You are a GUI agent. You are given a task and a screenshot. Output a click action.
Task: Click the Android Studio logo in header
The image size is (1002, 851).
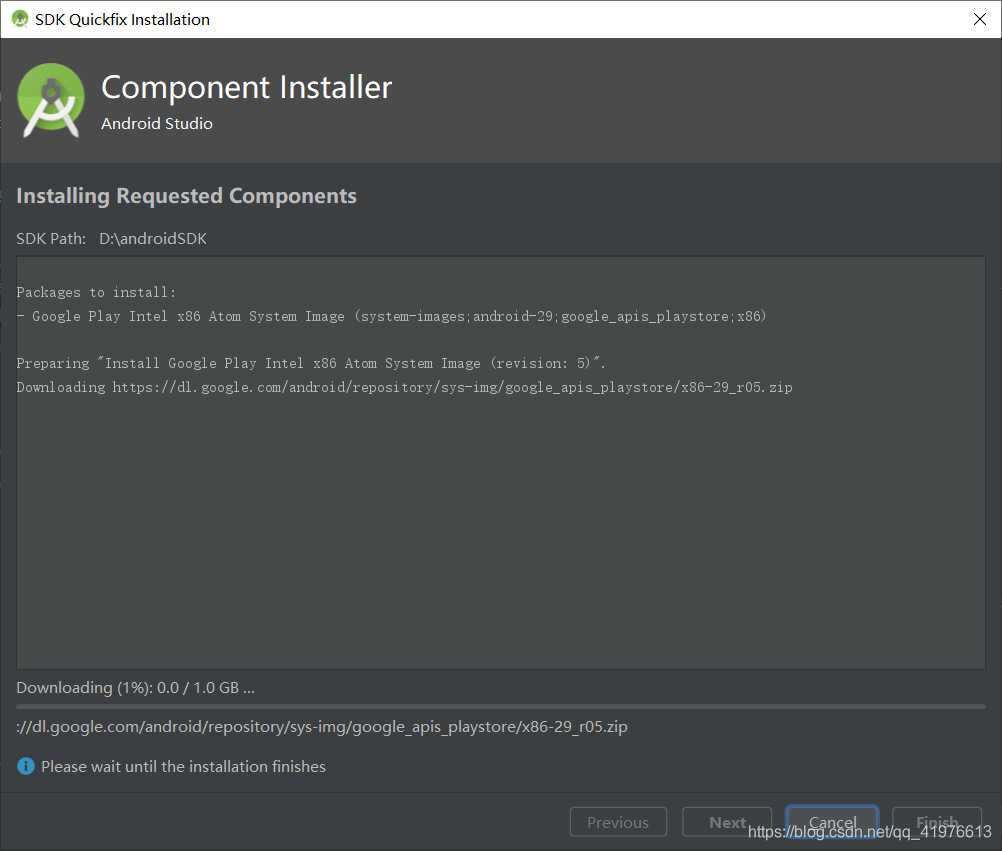tap(51, 99)
